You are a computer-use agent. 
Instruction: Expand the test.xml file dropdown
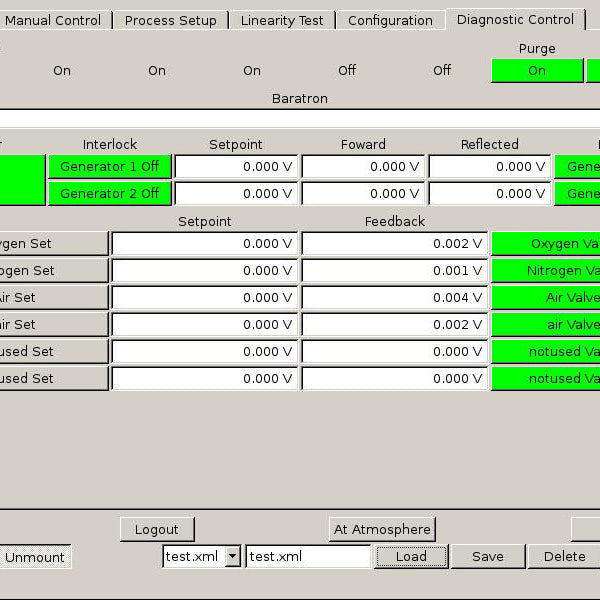(232, 557)
